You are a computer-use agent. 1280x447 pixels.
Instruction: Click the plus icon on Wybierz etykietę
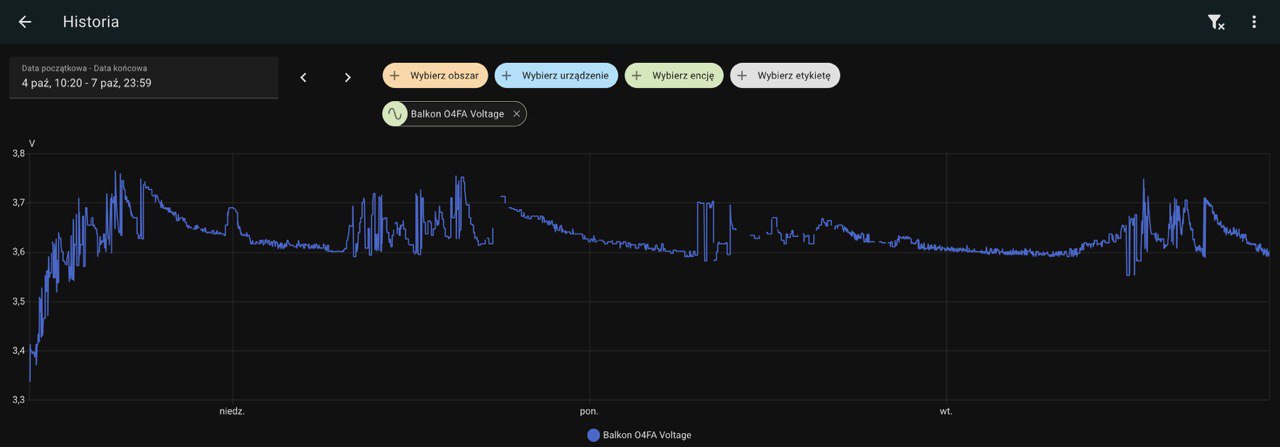click(742, 75)
